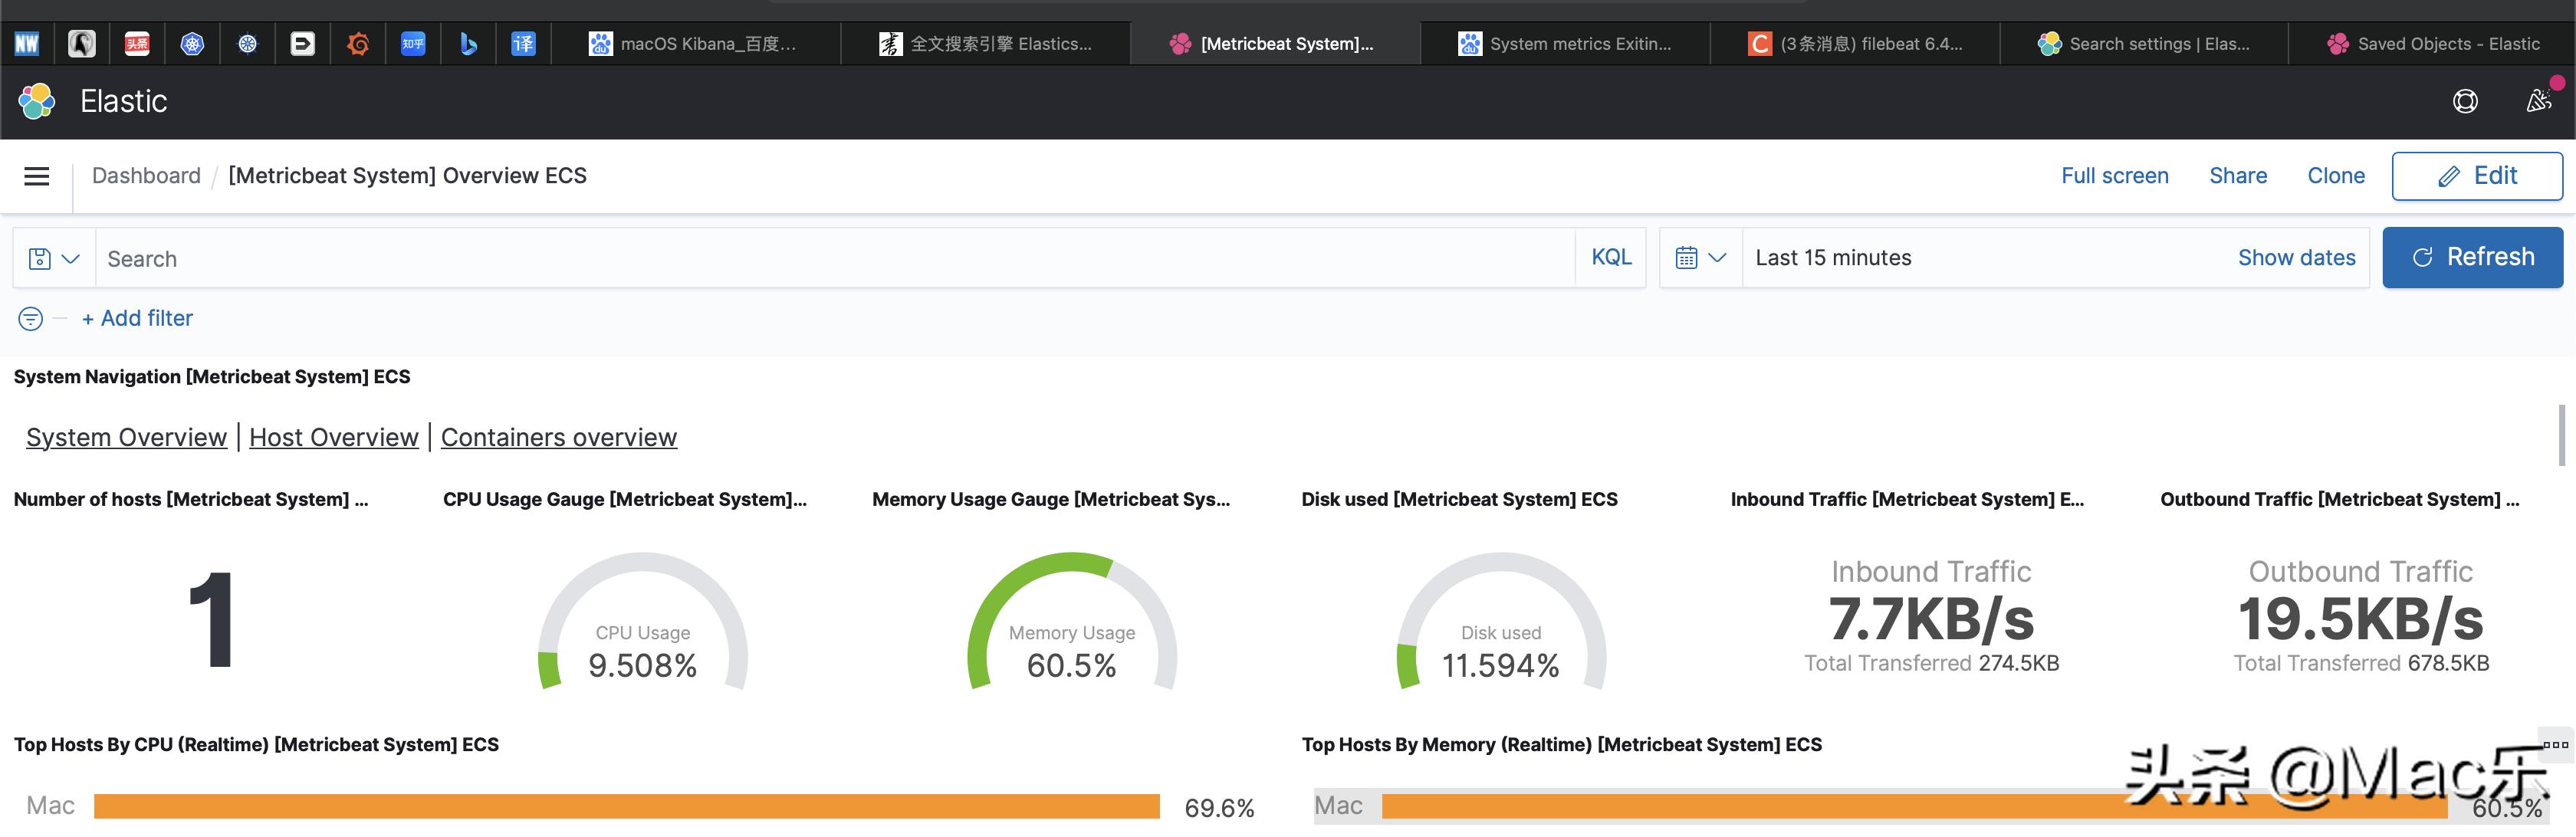Click the Mac CPU usage orange bar
2576x837 pixels.
(626, 806)
